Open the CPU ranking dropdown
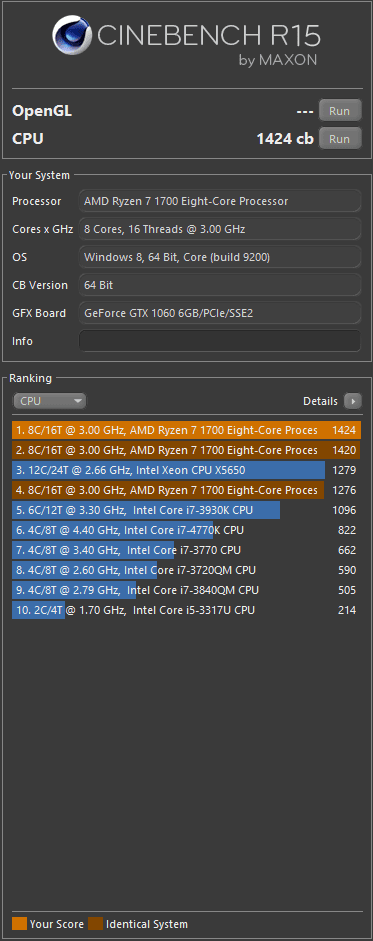This screenshot has height=941, width=373. [50, 401]
